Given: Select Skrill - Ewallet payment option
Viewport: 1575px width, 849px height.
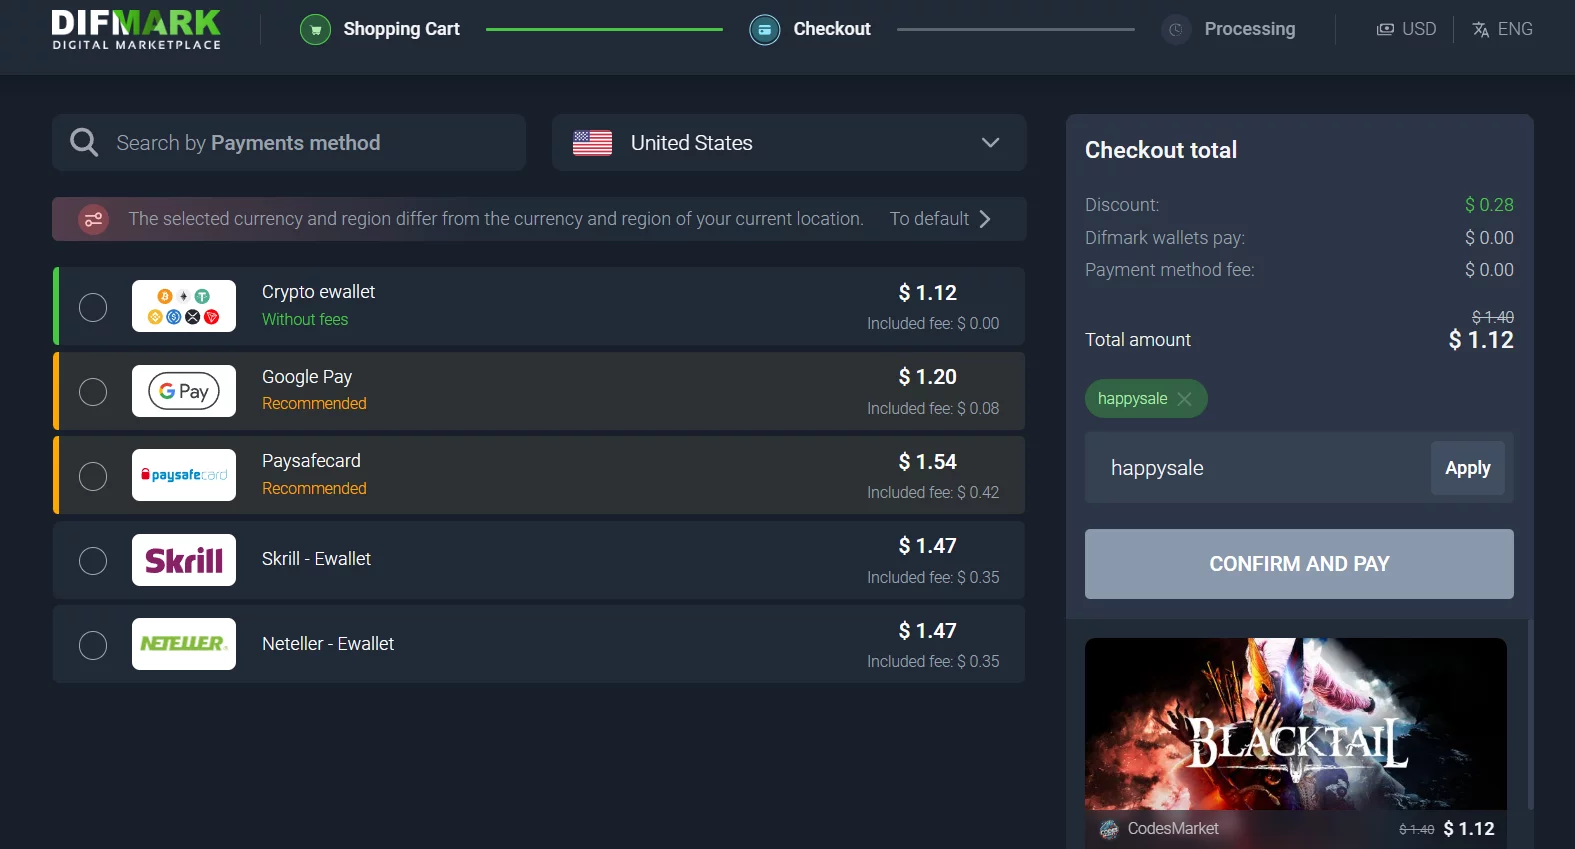Looking at the screenshot, I should (93, 561).
